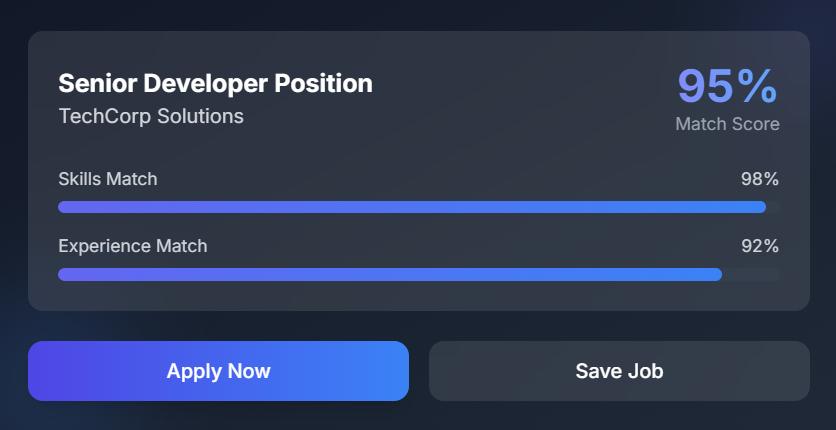Screen dimensions: 836x430
Task: Click the filled right tip of Experience bar
Action: [716, 274]
